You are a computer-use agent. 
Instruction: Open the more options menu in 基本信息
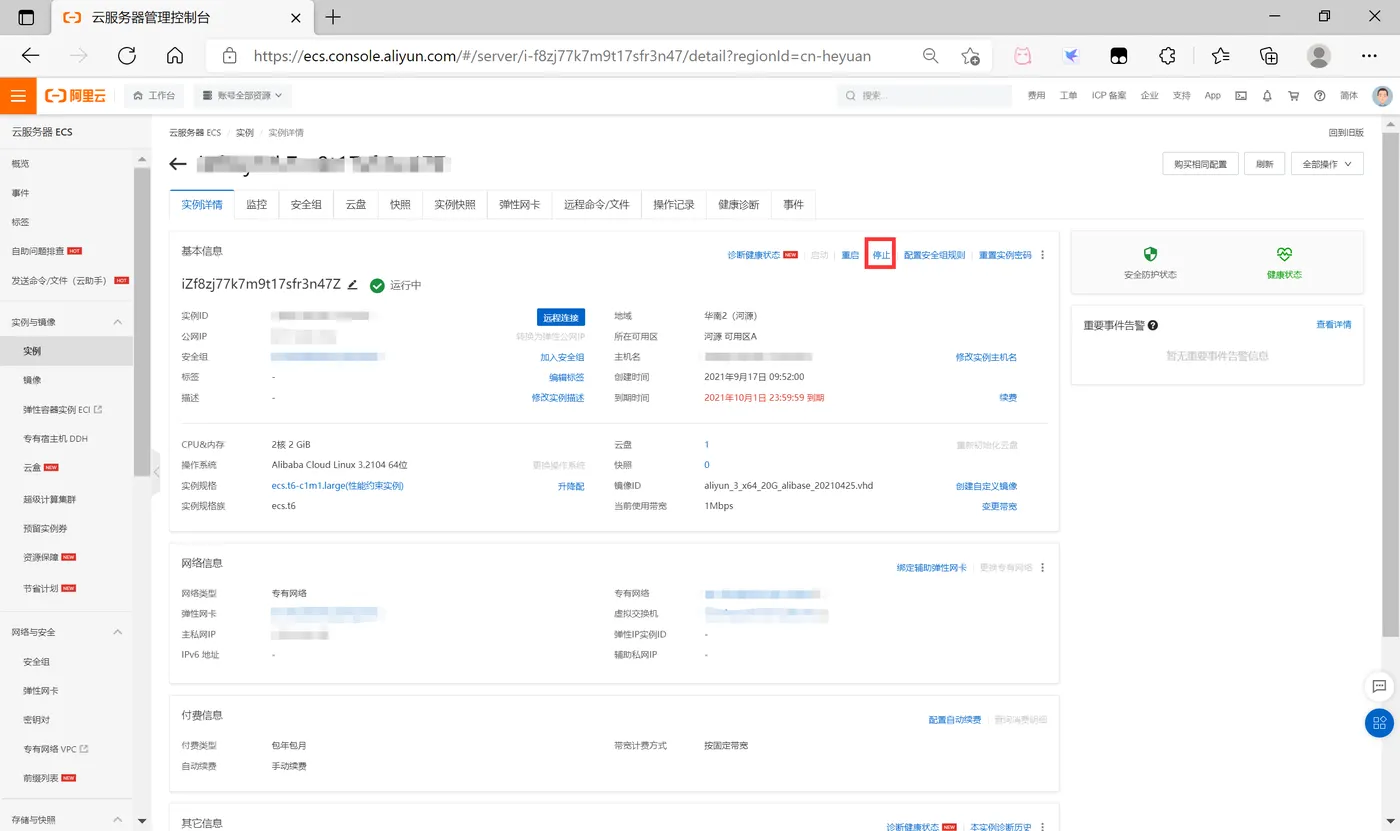tap(1042, 255)
